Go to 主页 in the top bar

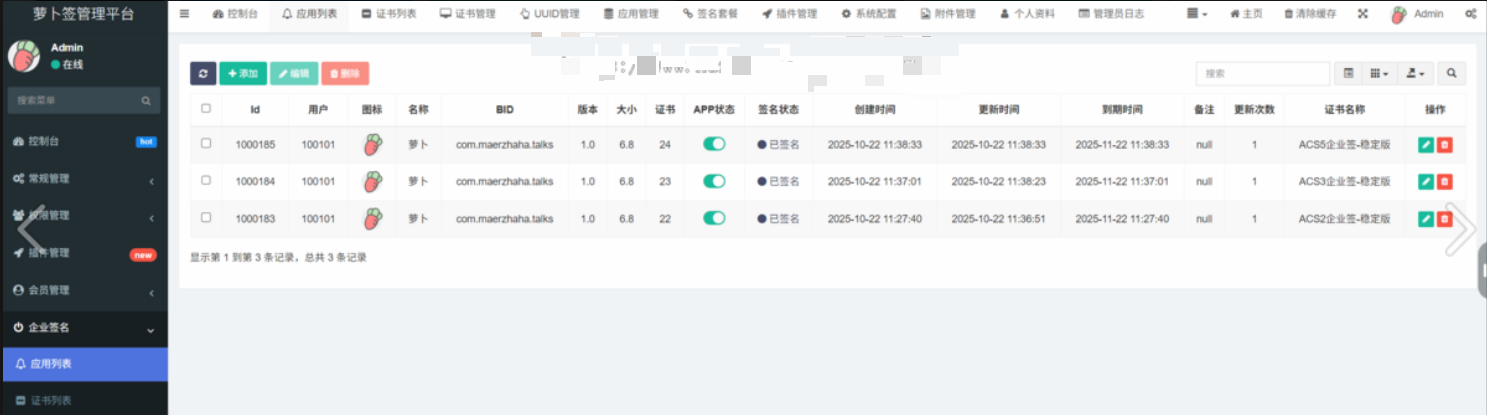tap(1245, 14)
